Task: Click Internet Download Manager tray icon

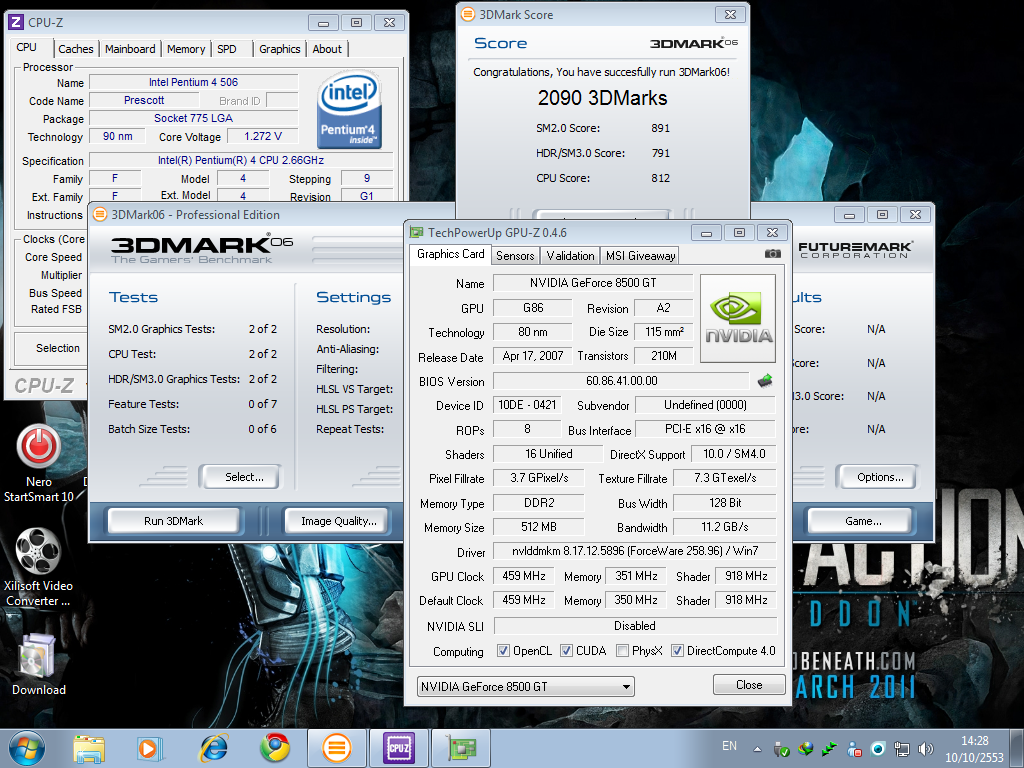Action: click(x=806, y=749)
